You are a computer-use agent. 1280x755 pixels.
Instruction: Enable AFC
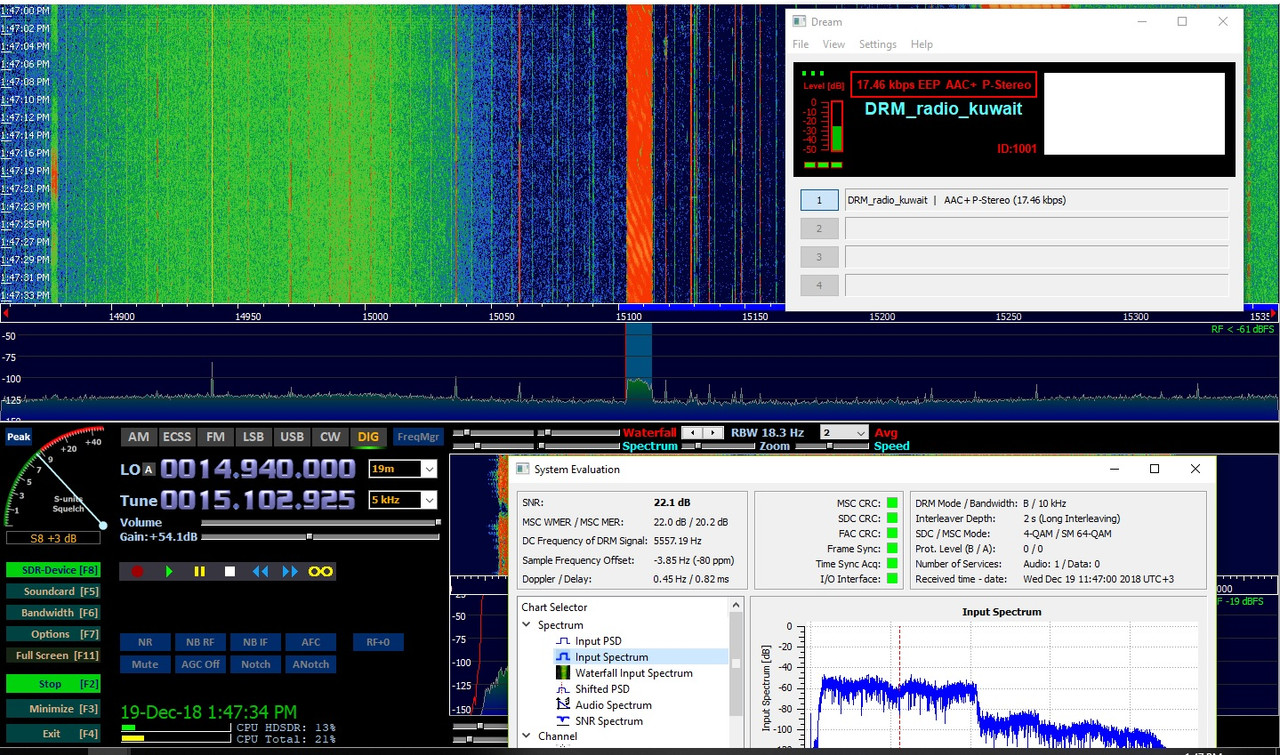point(310,642)
